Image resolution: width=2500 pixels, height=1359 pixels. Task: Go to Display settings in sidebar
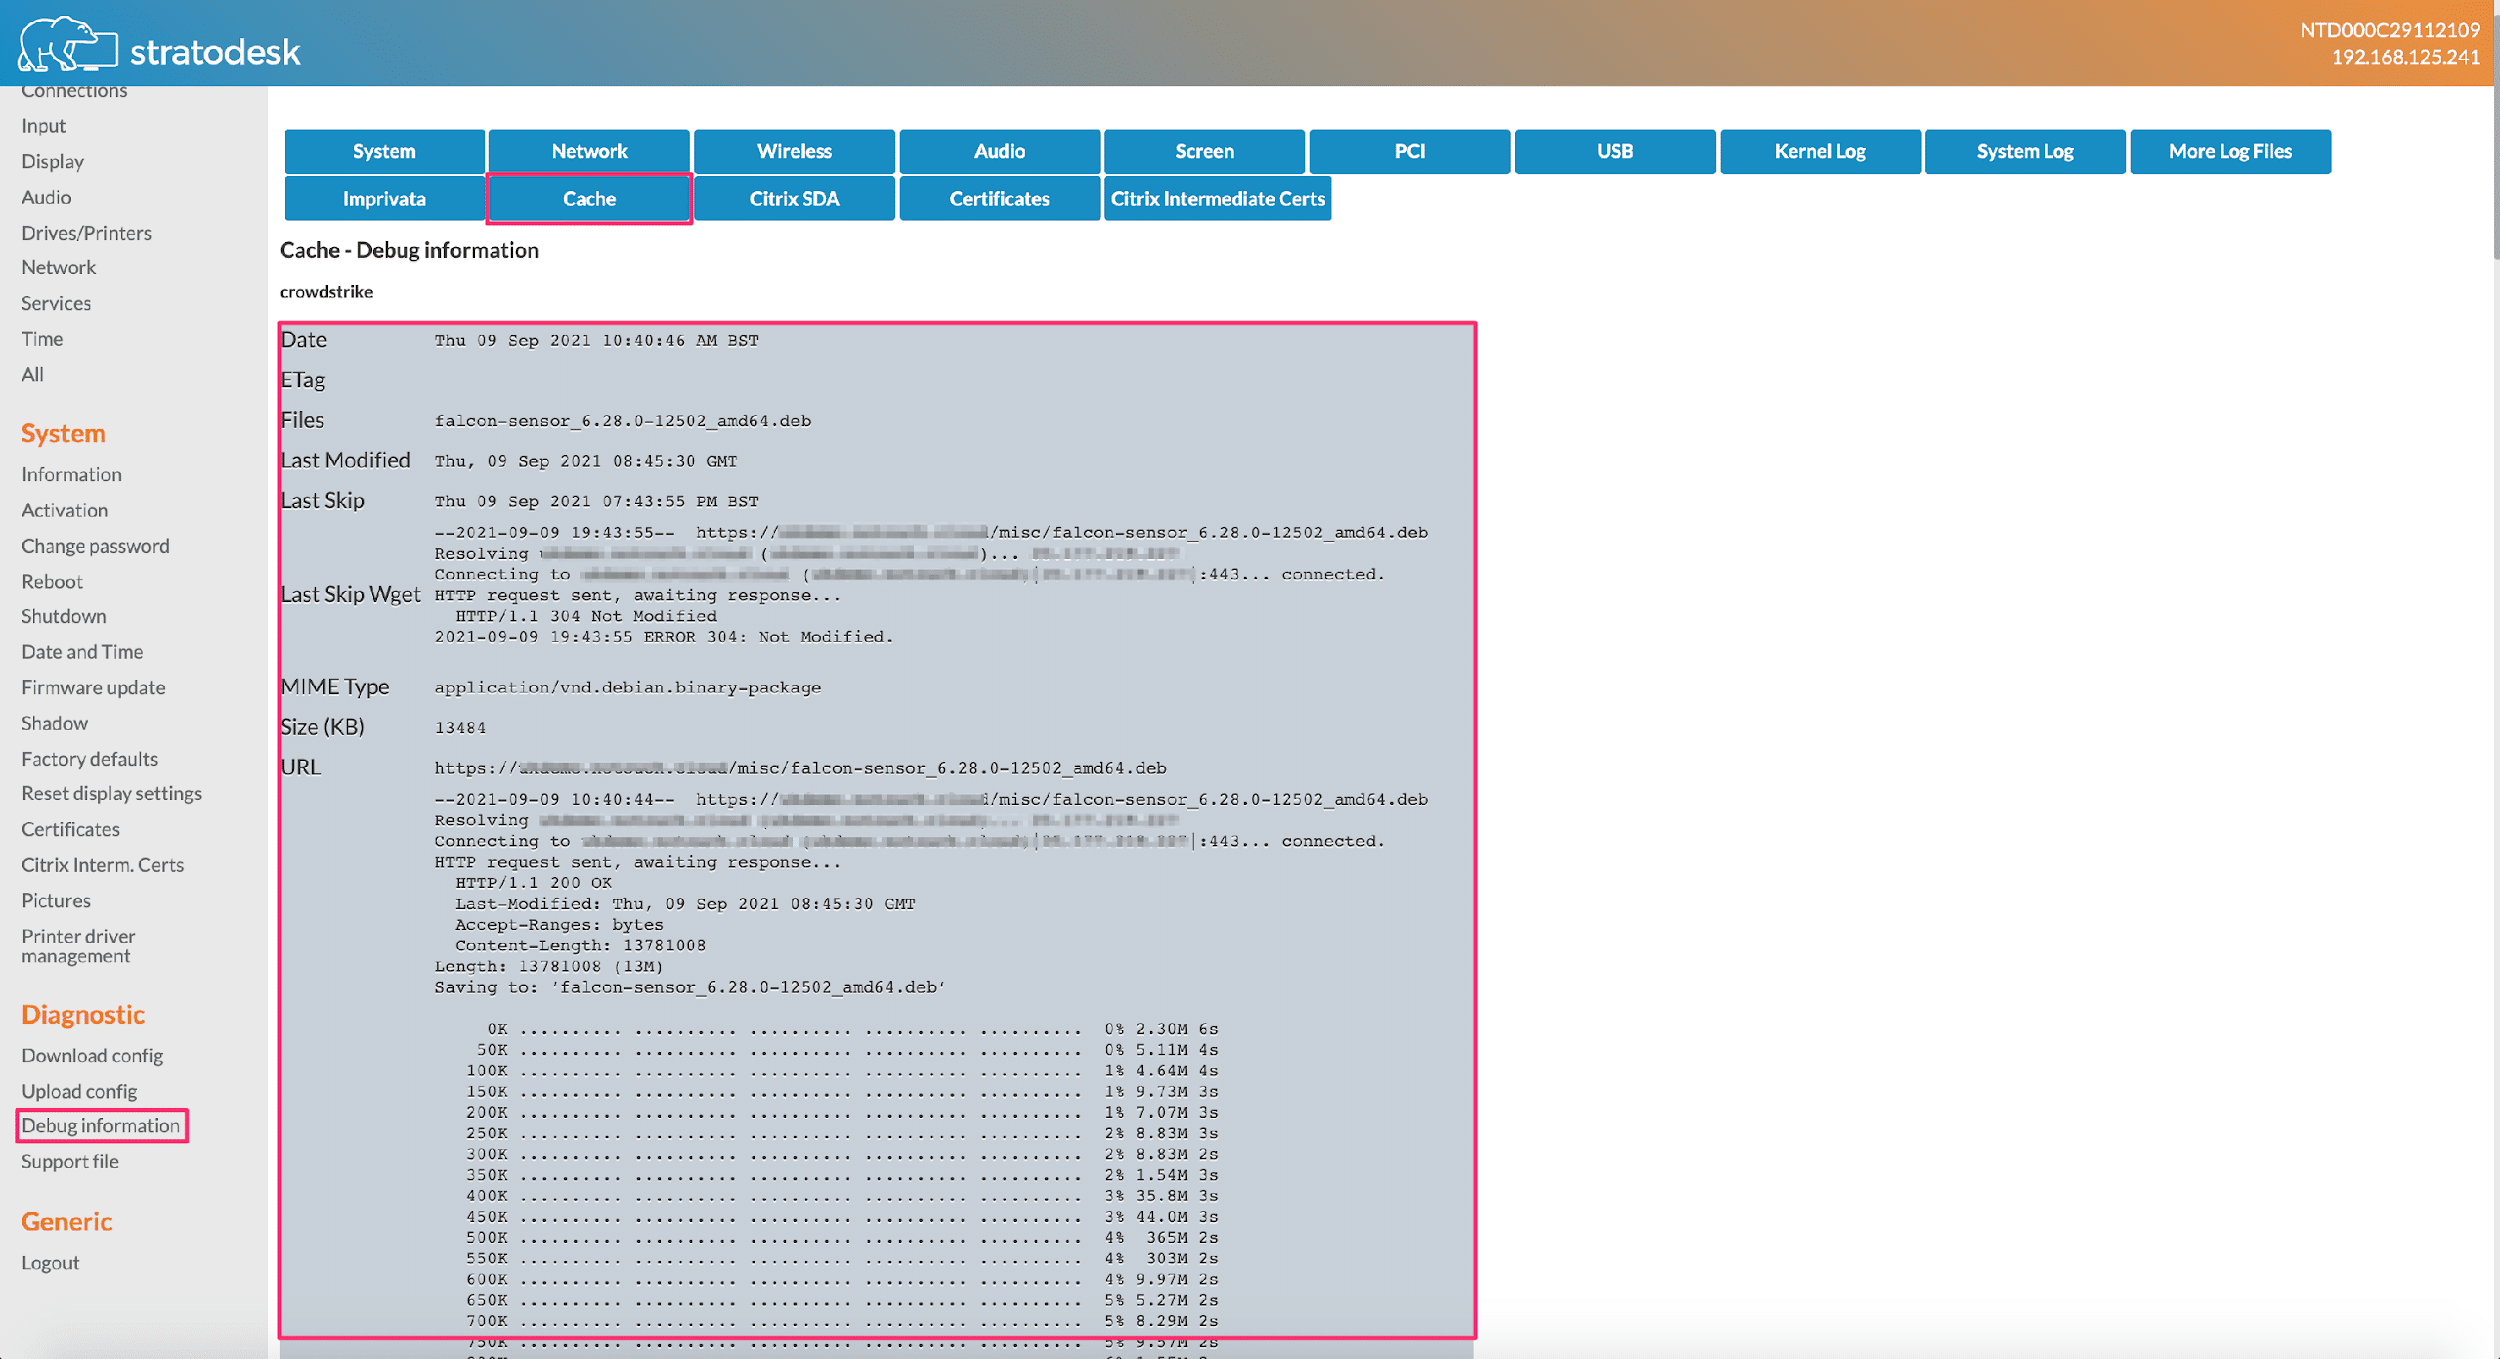(52, 161)
